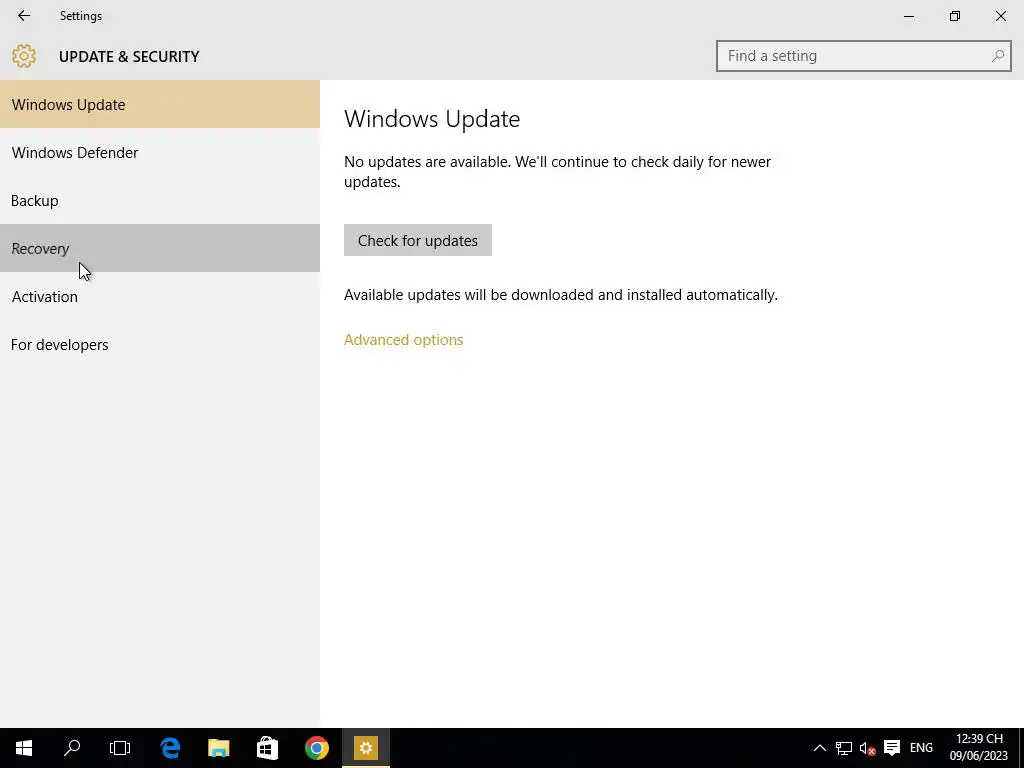Image resolution: width=1024 pixels, height=768 pixels.
Task: Launch Microsoft Edge from the taskbar
Action: [170, 748]
